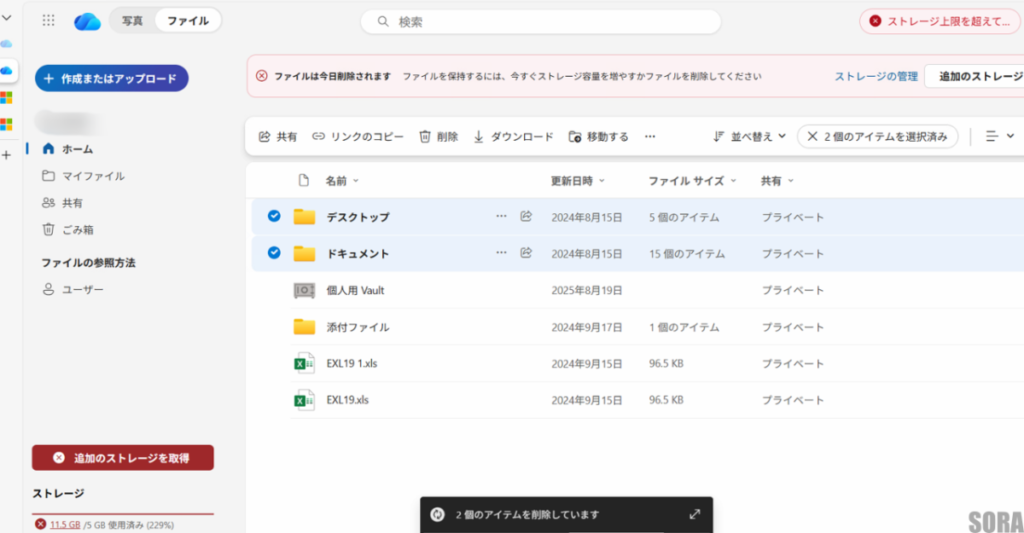Open the view layout options dropdown
This screenshot has height=533, width=1024.
[999, 136]
